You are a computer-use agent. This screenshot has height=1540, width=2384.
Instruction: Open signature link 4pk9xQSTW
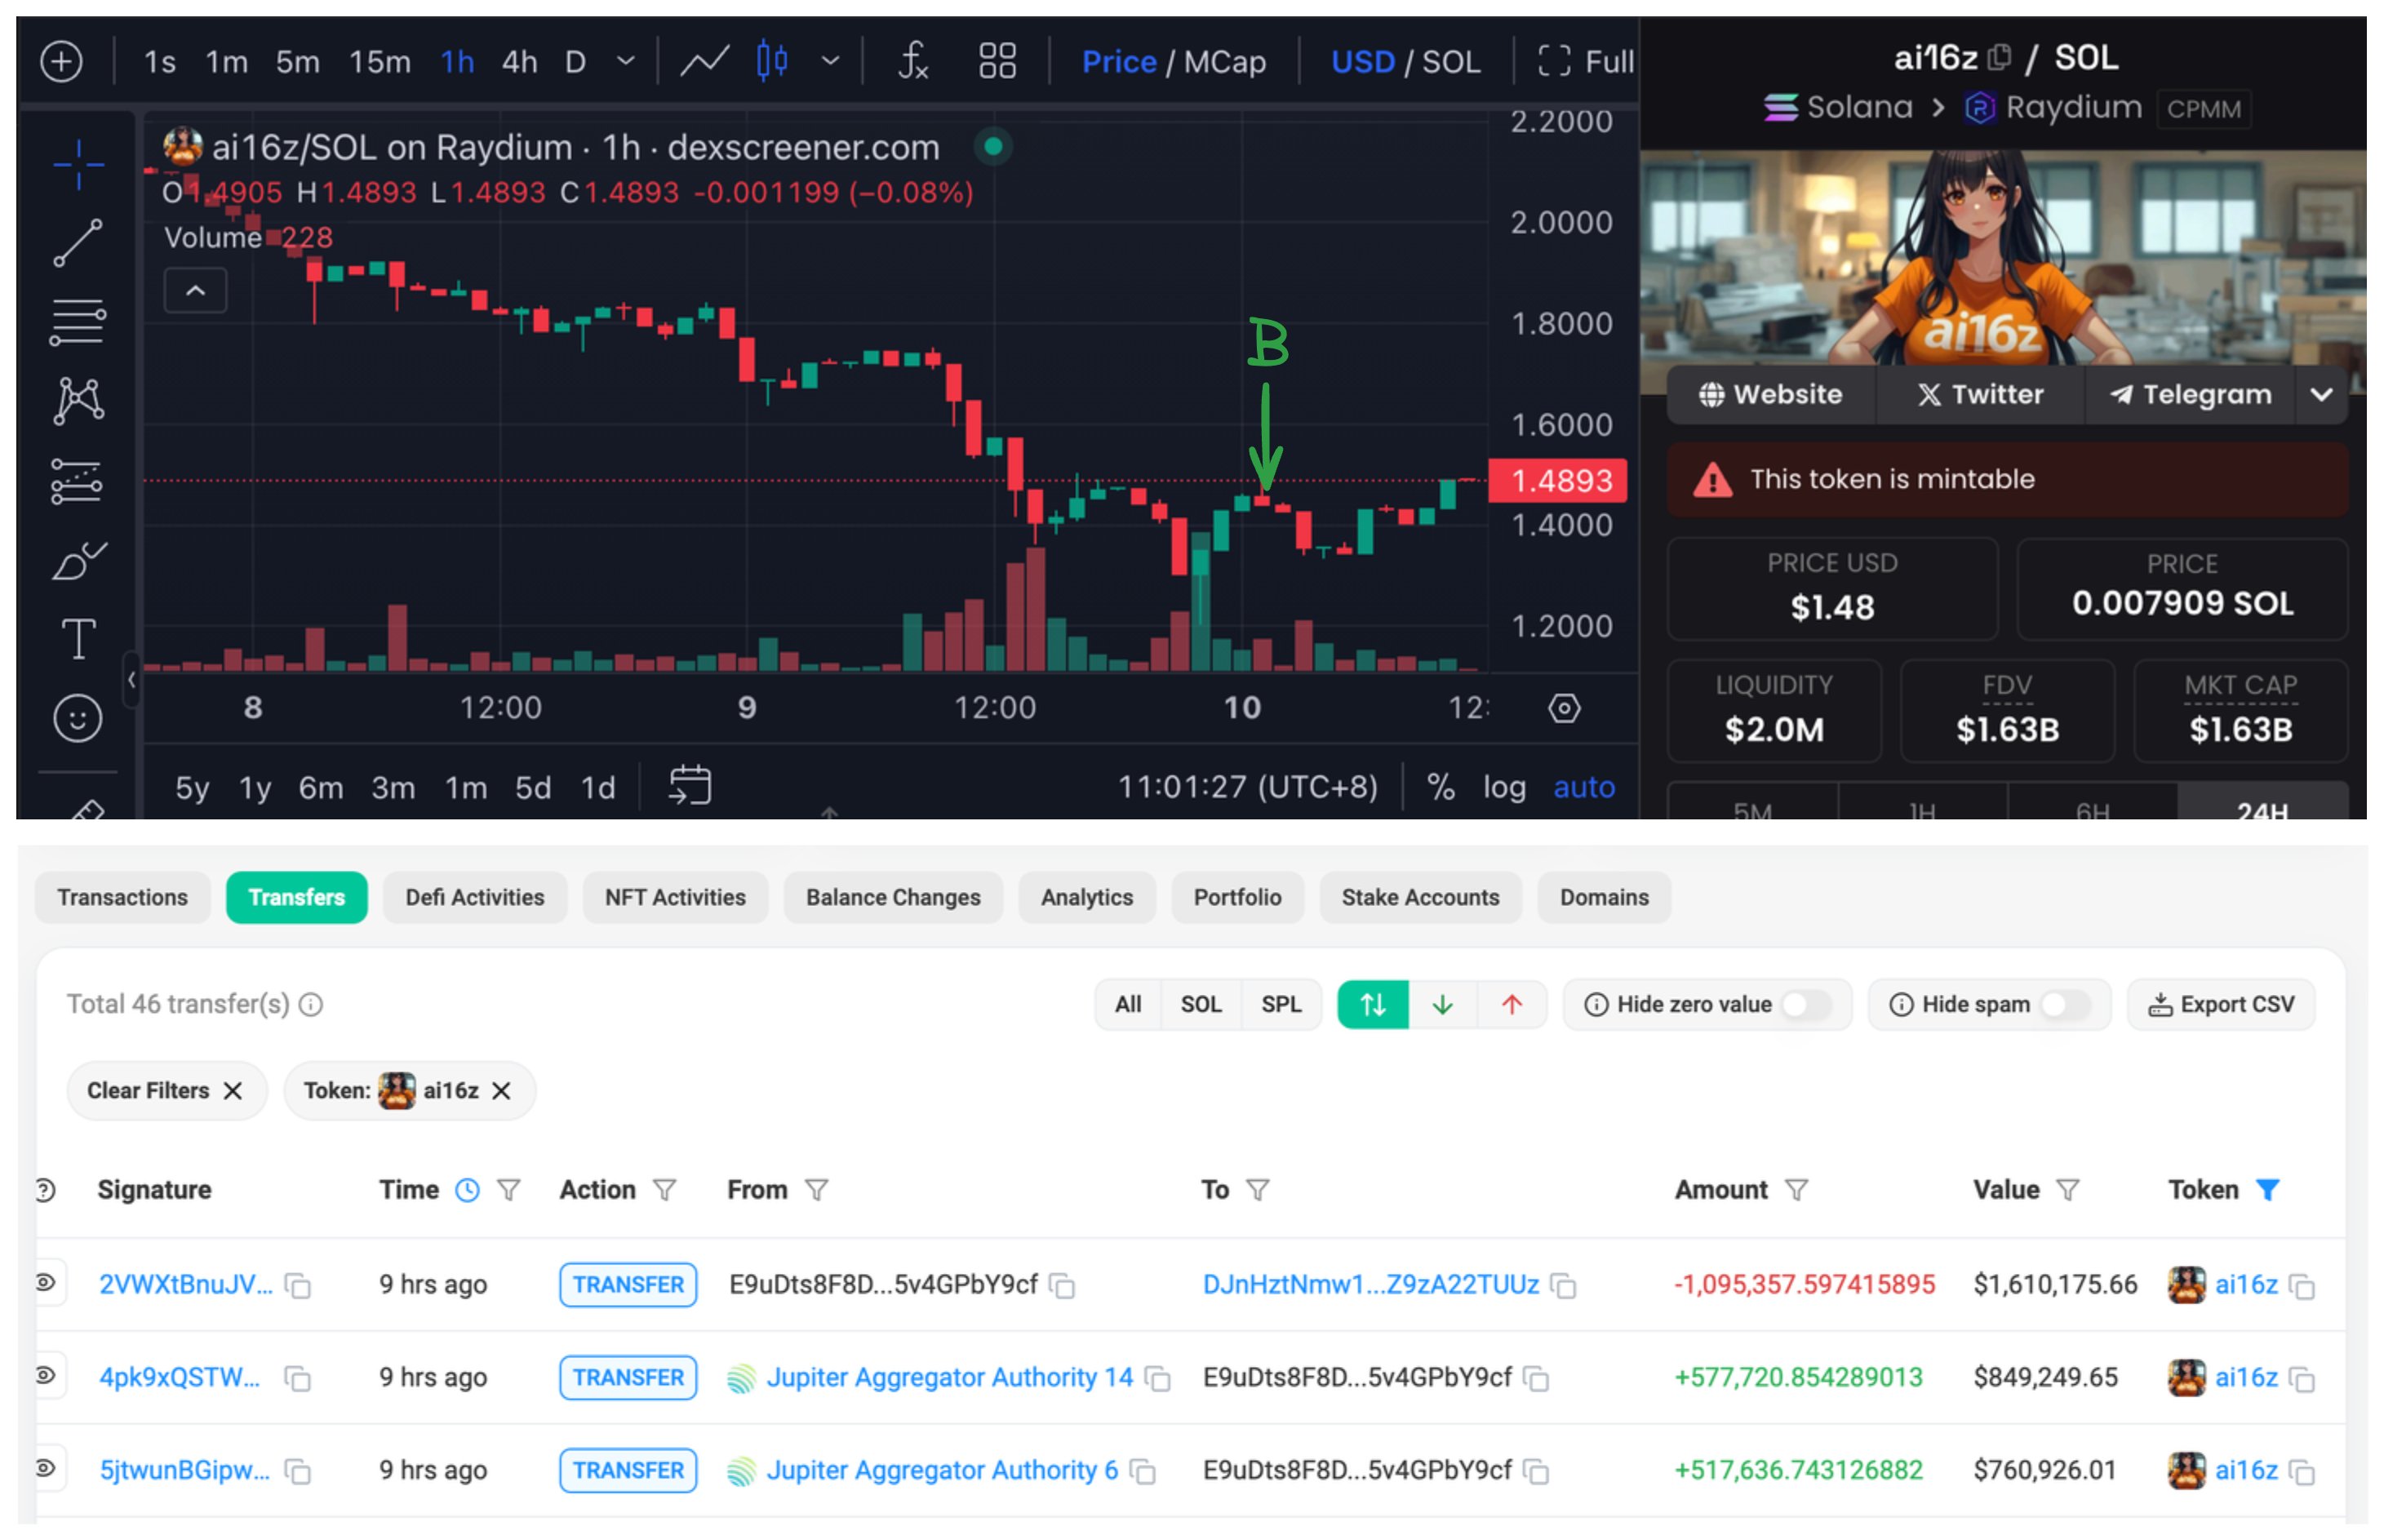pyautogui.click(x=180, y=1378)
